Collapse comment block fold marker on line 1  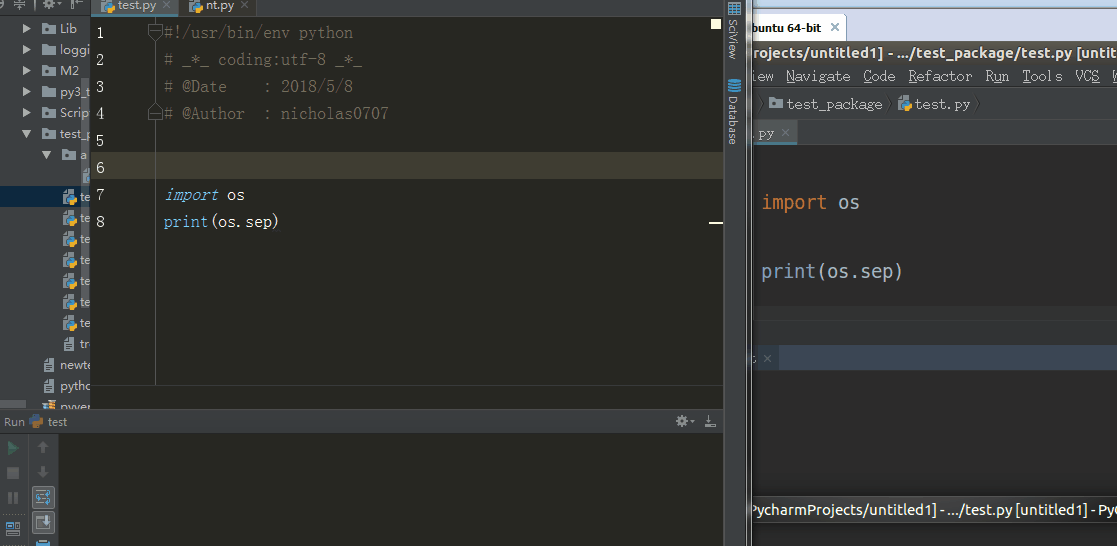pos(155,31)
